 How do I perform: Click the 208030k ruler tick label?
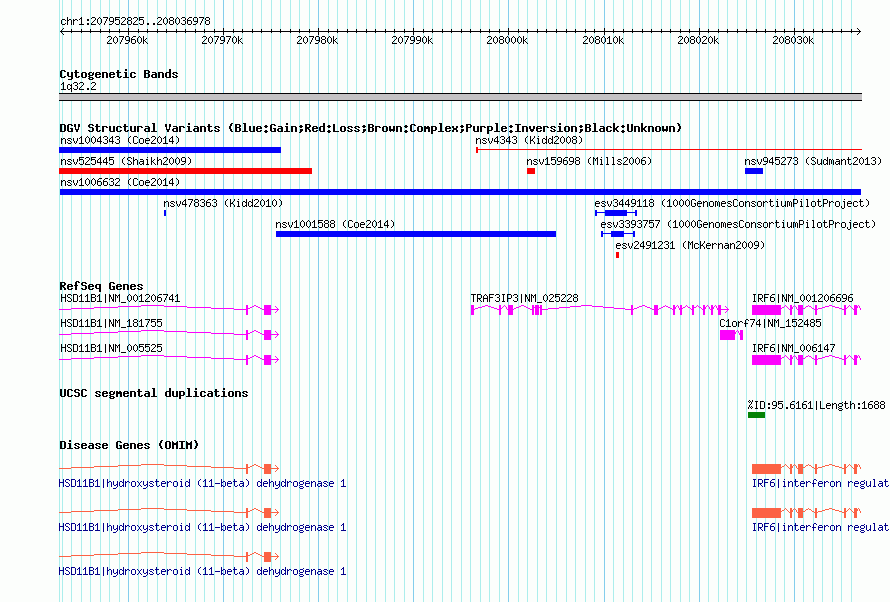(x=793, y=40)
